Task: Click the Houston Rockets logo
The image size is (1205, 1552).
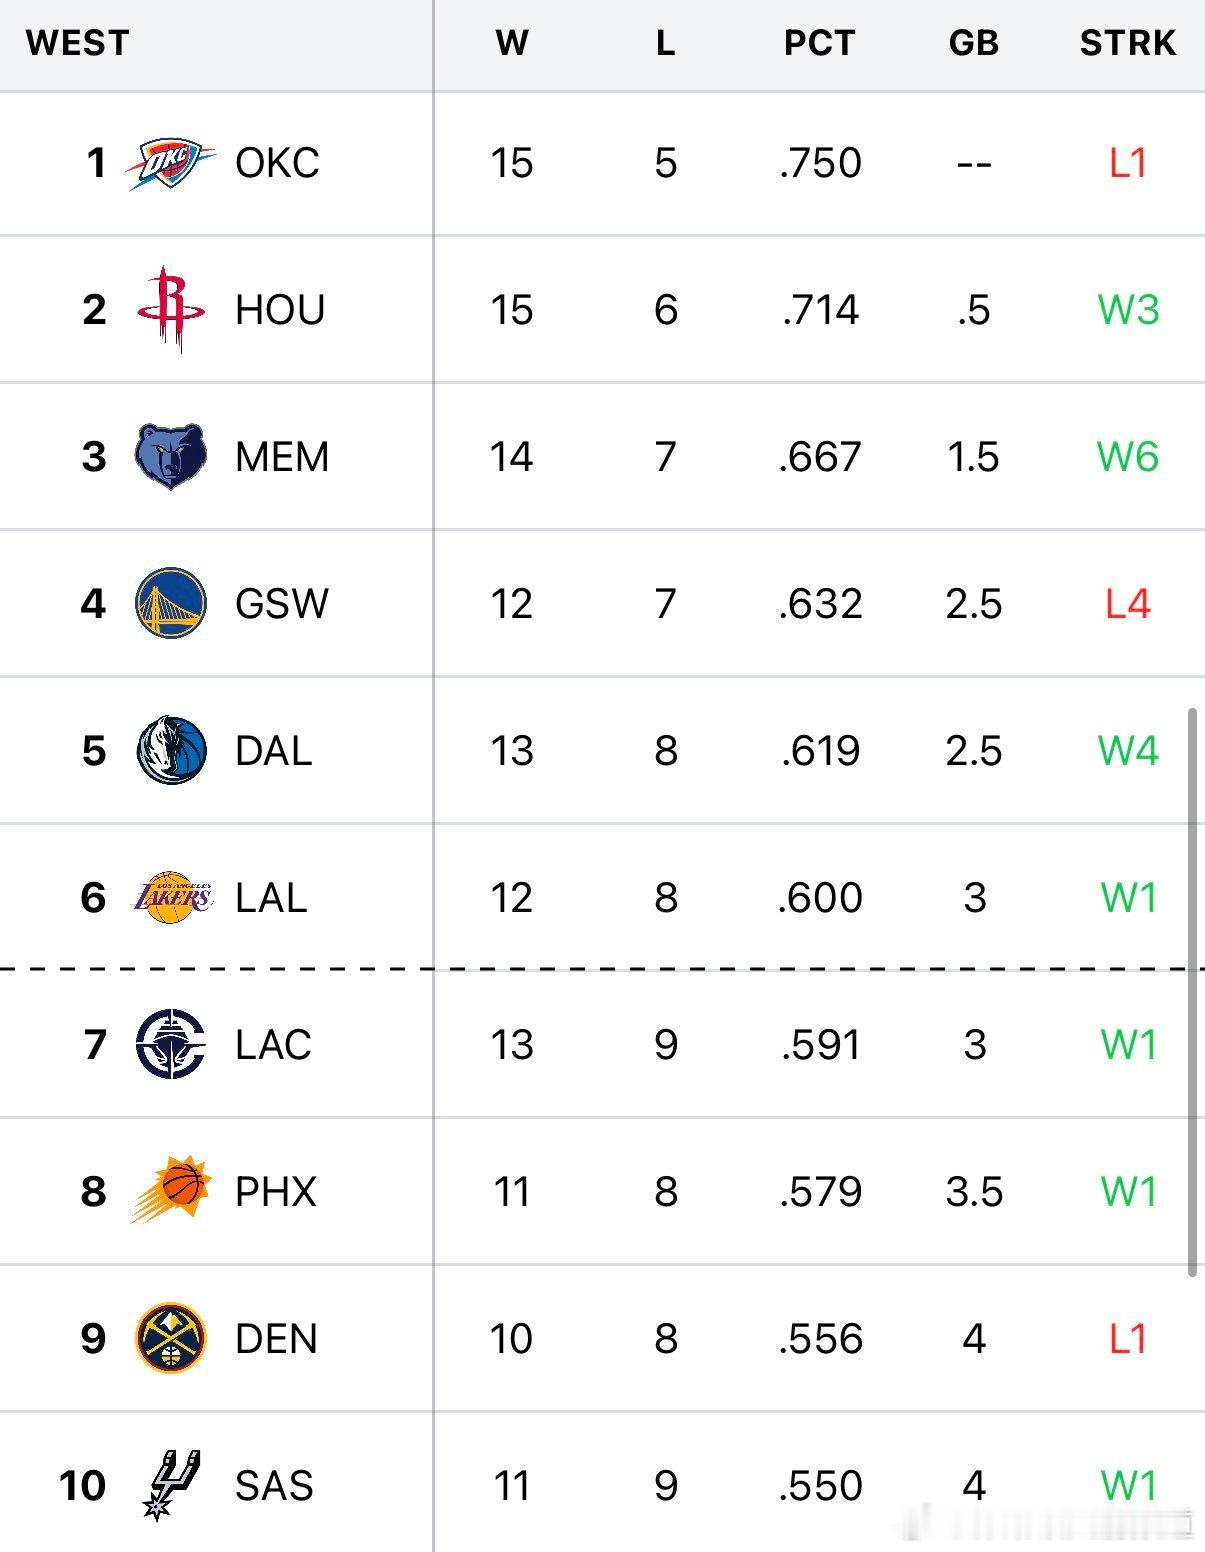Action: pos(171,310)
